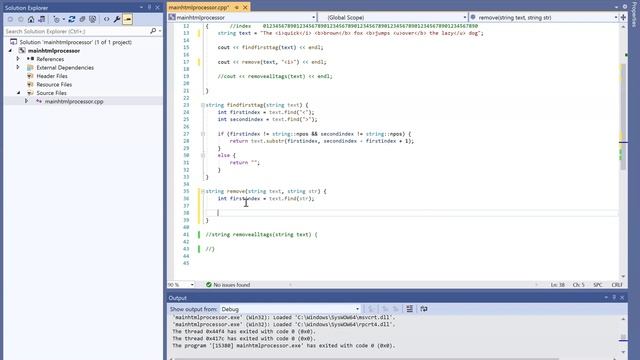Click the Clear All icon in Output toolbar
The image size is (640, 360).
[x=409, y=309]
